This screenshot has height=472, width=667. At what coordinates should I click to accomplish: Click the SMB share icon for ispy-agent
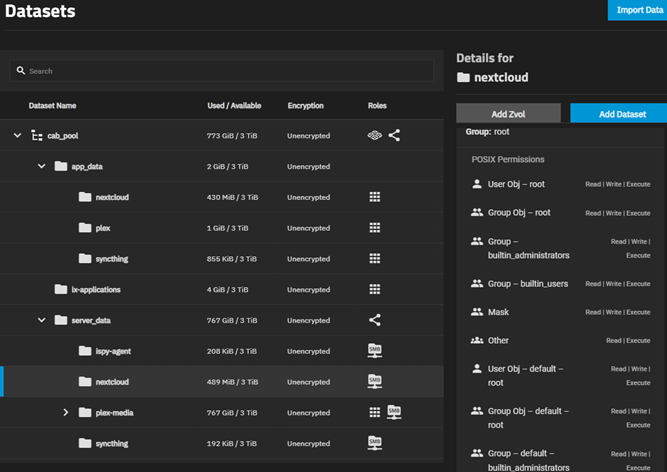[x=375, y=351]
